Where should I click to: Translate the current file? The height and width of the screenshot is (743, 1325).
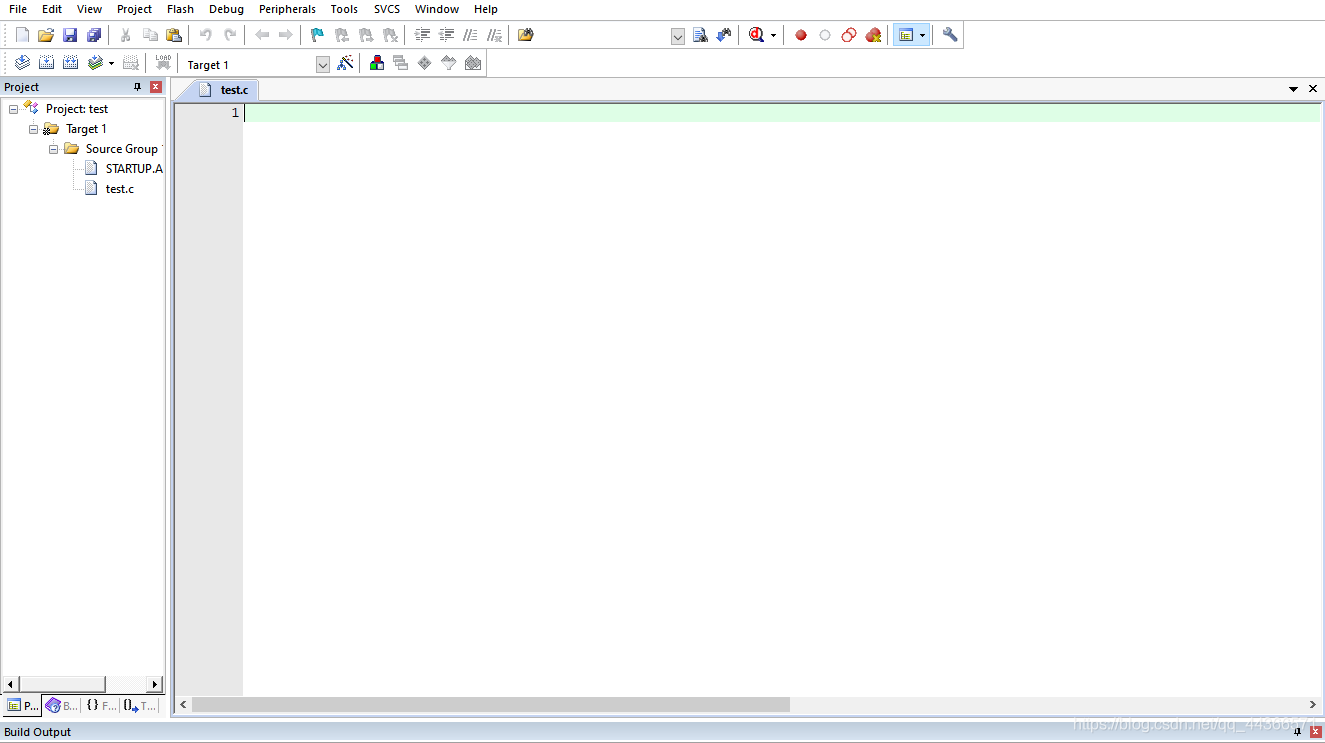point(22,63)
